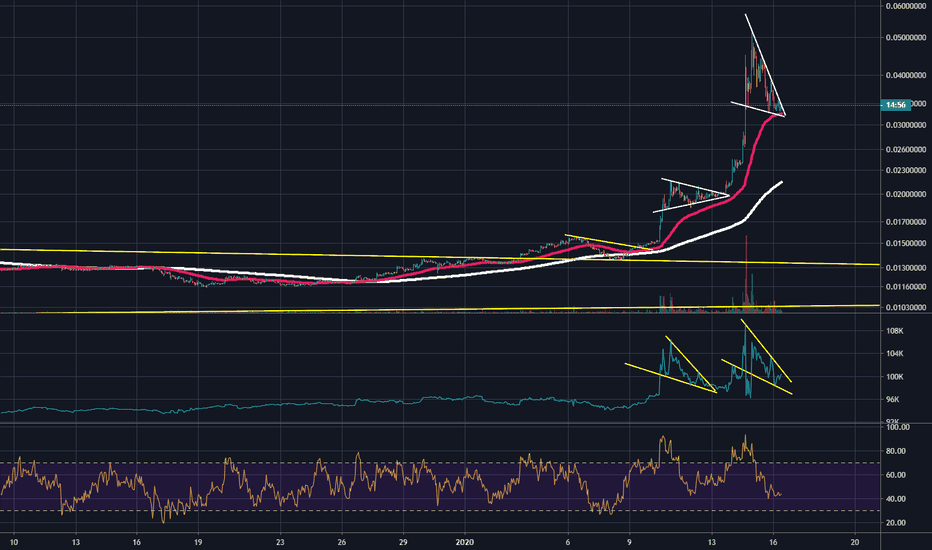Click the 0.01300000 price axis label
Viewport: 932px width, 550px height.
click(x=906, y=268)
